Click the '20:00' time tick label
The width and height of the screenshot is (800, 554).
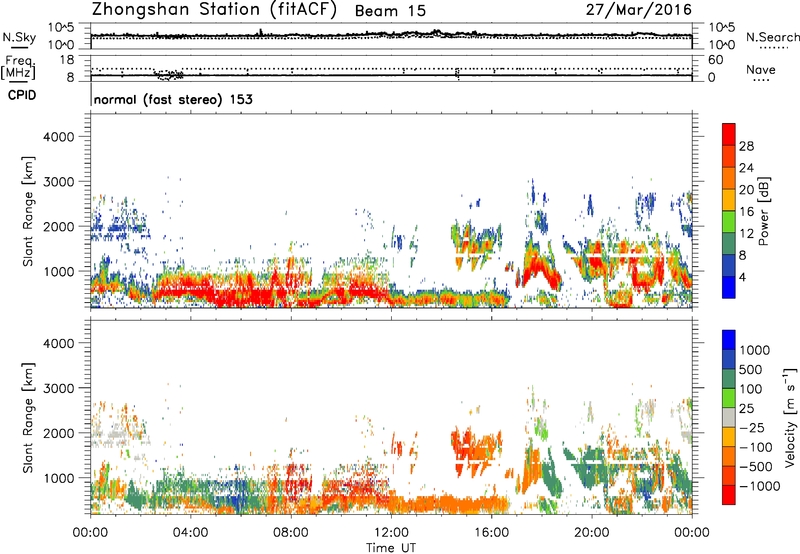591,533
